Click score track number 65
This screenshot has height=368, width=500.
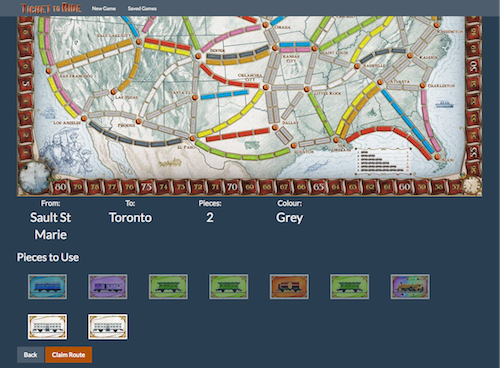pyautogui.click(x=318, y=187)
